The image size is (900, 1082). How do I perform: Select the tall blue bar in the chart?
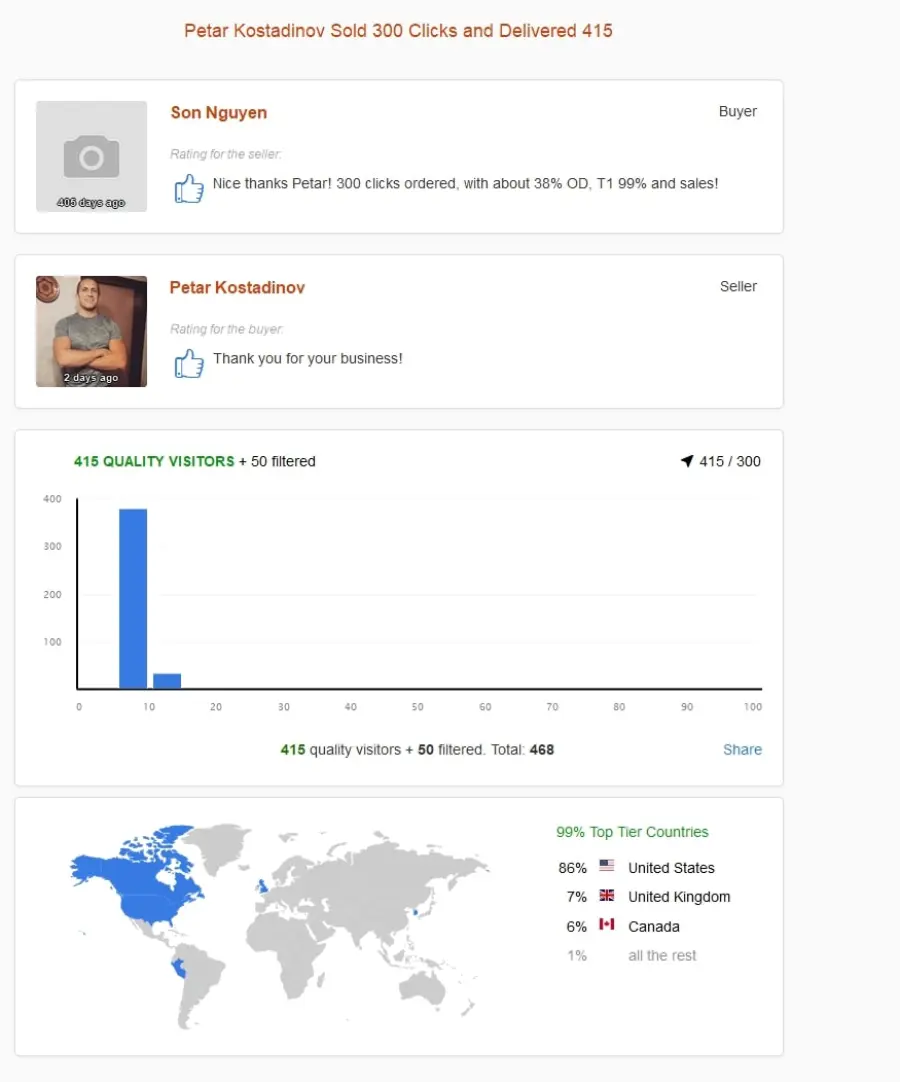[133, 598]
